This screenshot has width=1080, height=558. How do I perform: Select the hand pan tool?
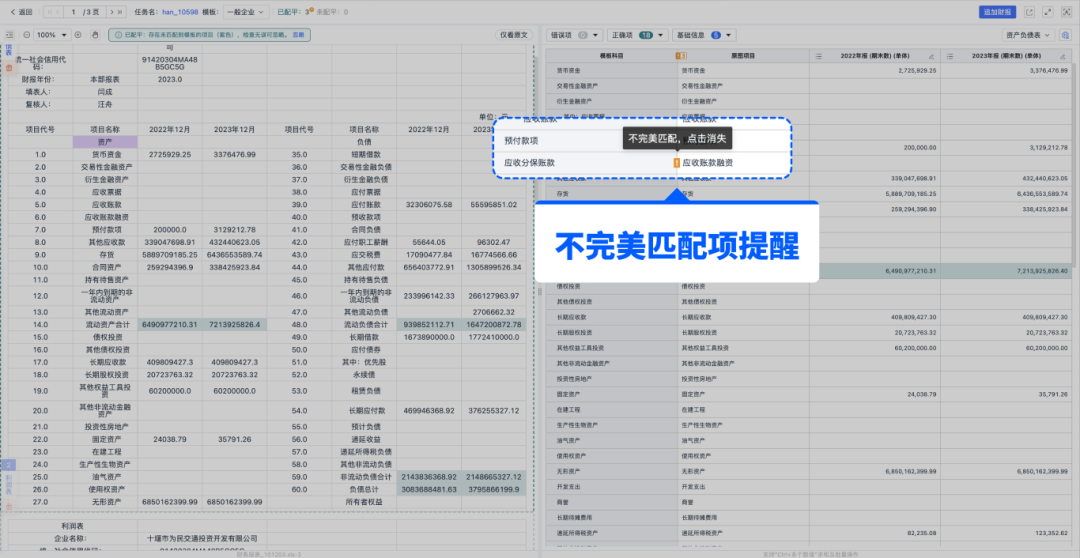94,34
